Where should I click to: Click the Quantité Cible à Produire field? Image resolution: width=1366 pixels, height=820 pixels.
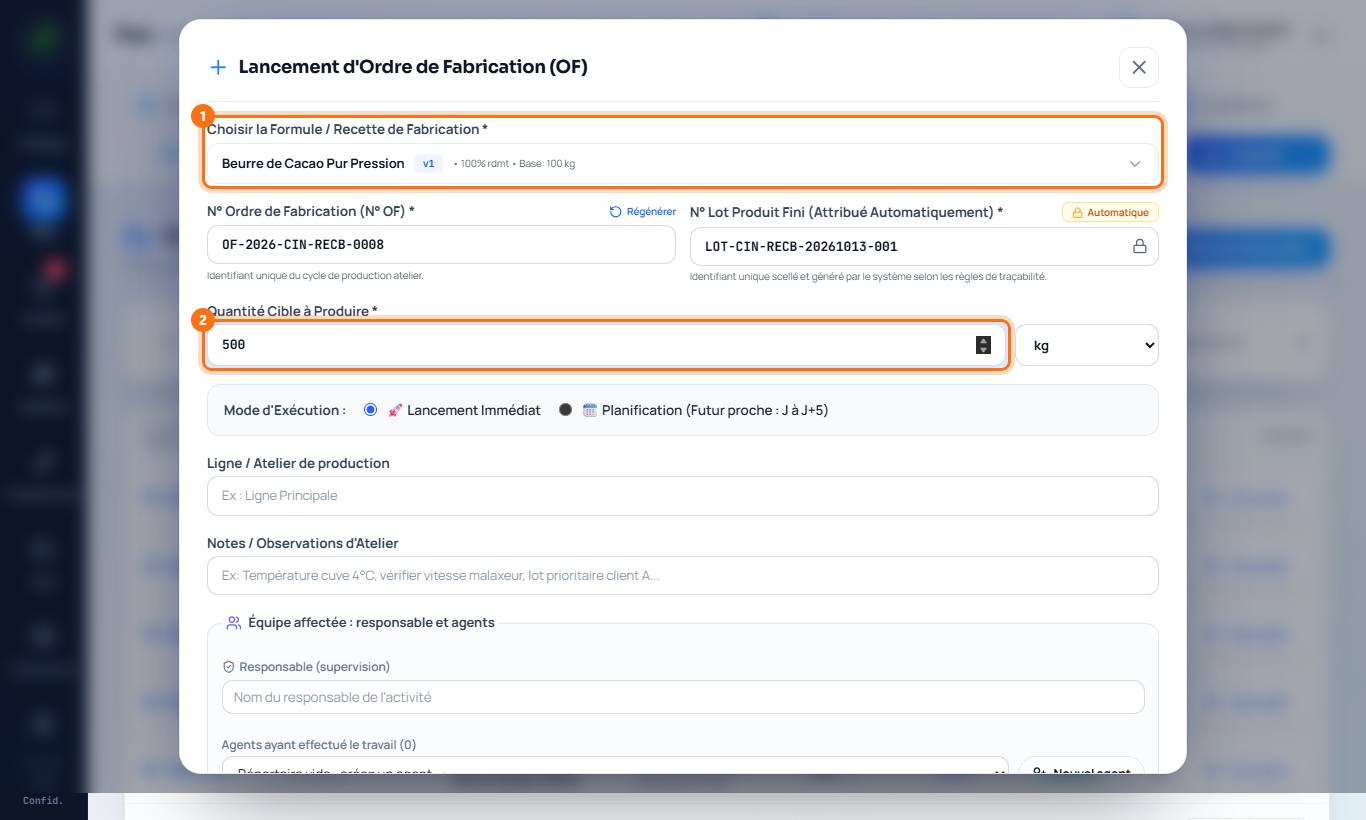[x=606, y=345]
